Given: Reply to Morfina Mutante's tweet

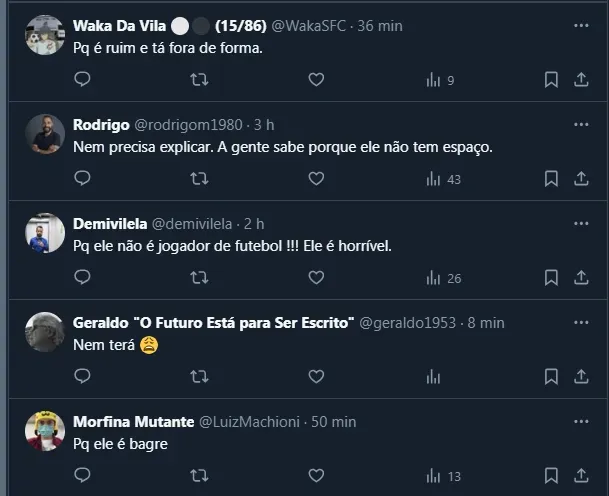Looking at the screenshot, I should (x=82, y=476).
